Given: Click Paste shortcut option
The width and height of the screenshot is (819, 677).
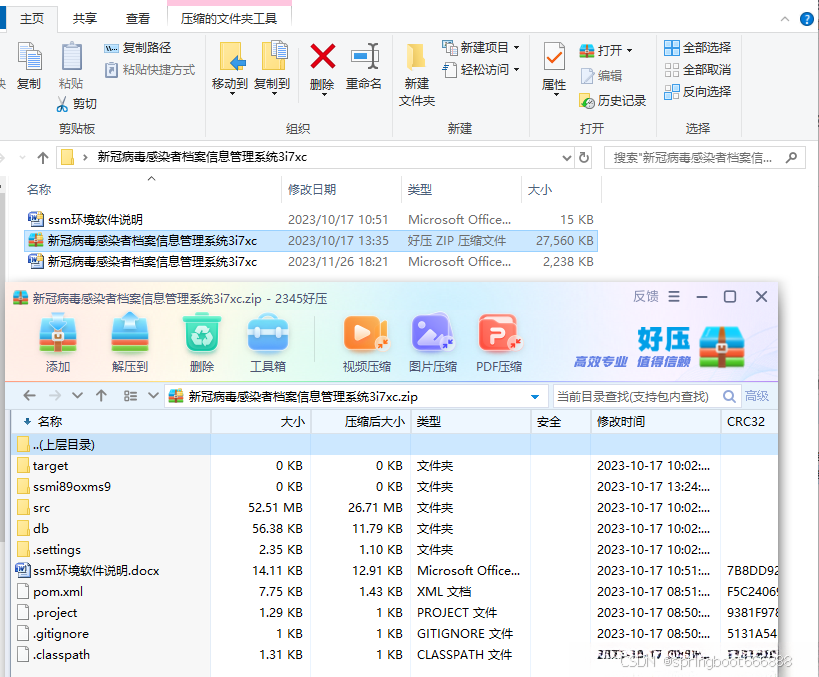Looking at the screenshot, I should tap(150, 70).
